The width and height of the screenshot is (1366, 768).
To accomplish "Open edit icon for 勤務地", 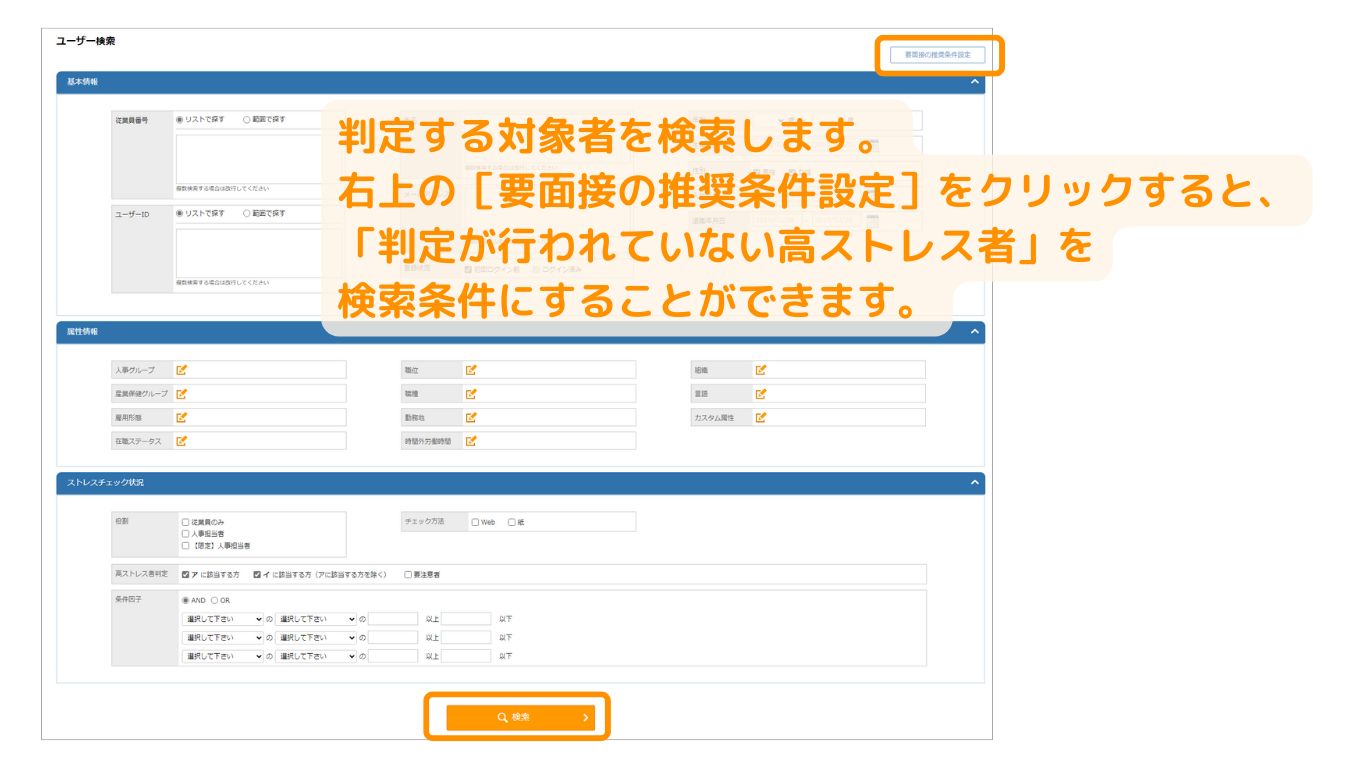I will [x=471, y=417].
